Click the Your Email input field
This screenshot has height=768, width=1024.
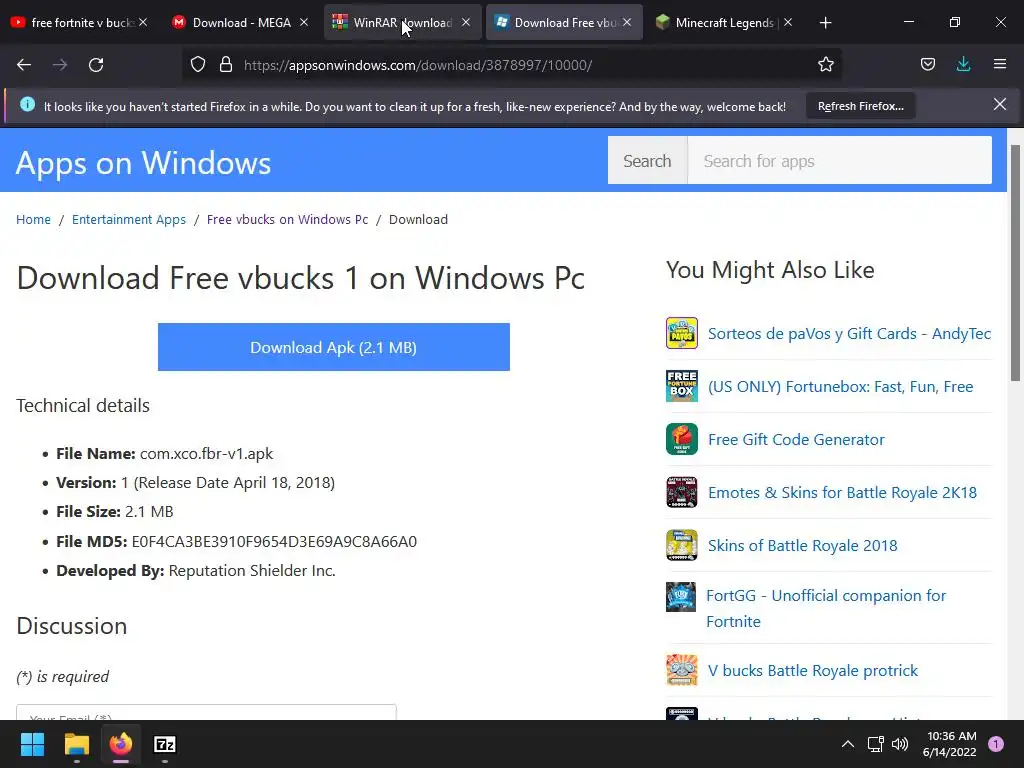[206, 712]
